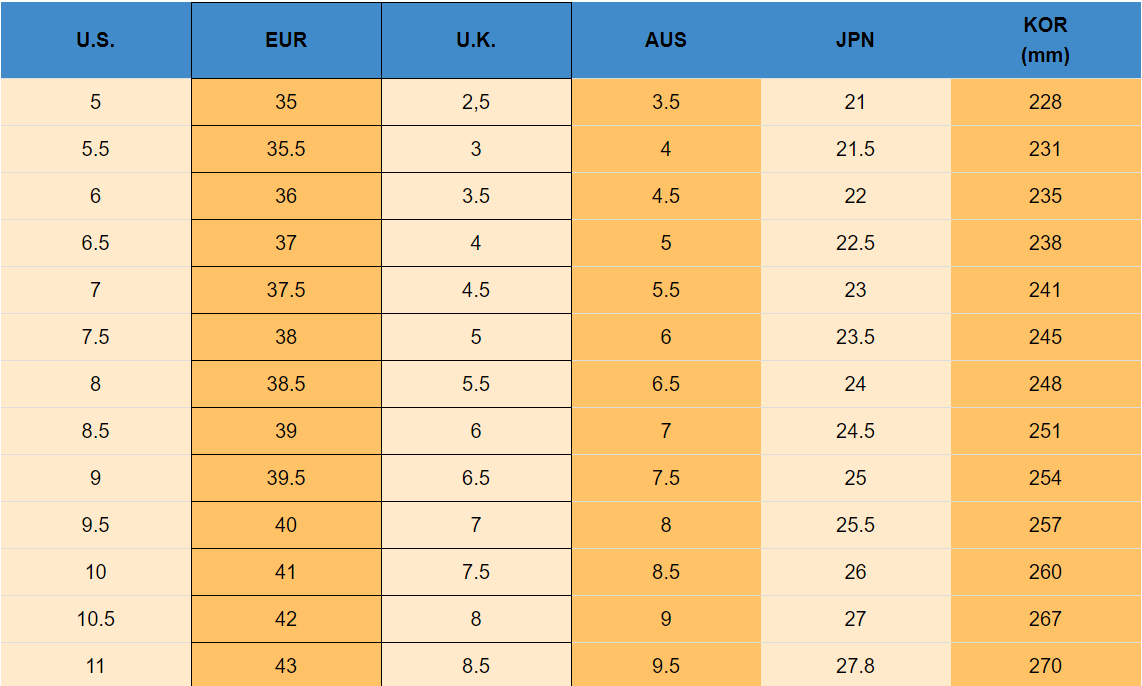Click the JPN column header
Image resolution: width=1142 pixels, height=686 pixels.
click(x=855, y=41)
